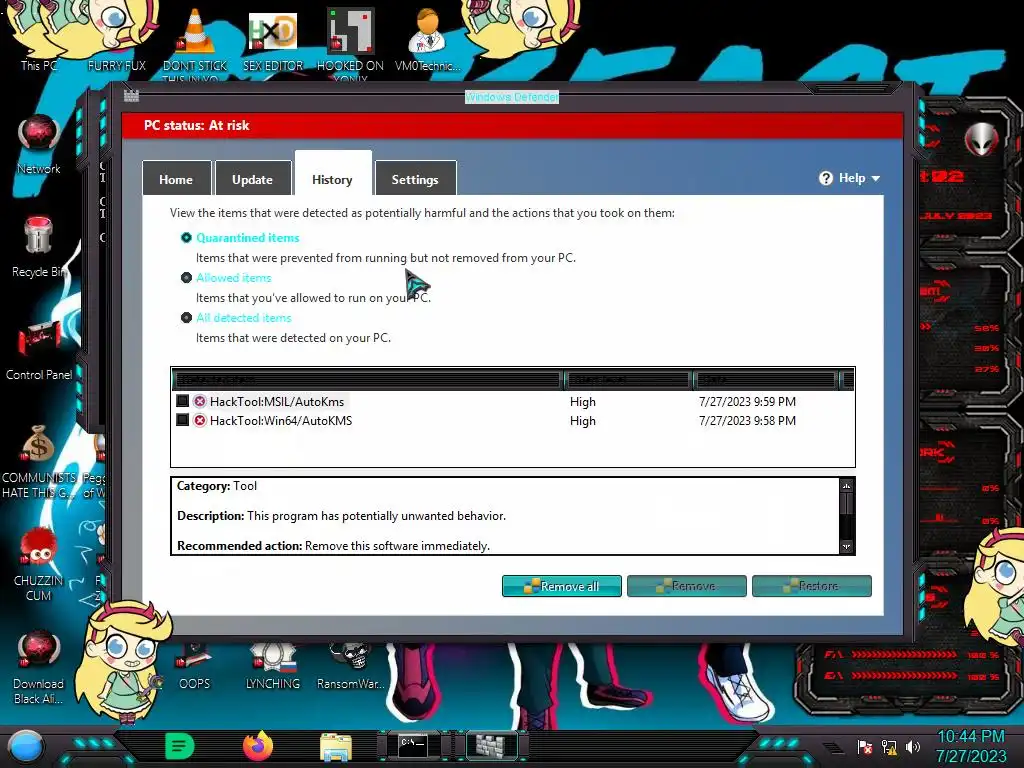Click the Windows Defender title bar icon
The width and height of the screenshot is (1024, 768).
(131, 96)
